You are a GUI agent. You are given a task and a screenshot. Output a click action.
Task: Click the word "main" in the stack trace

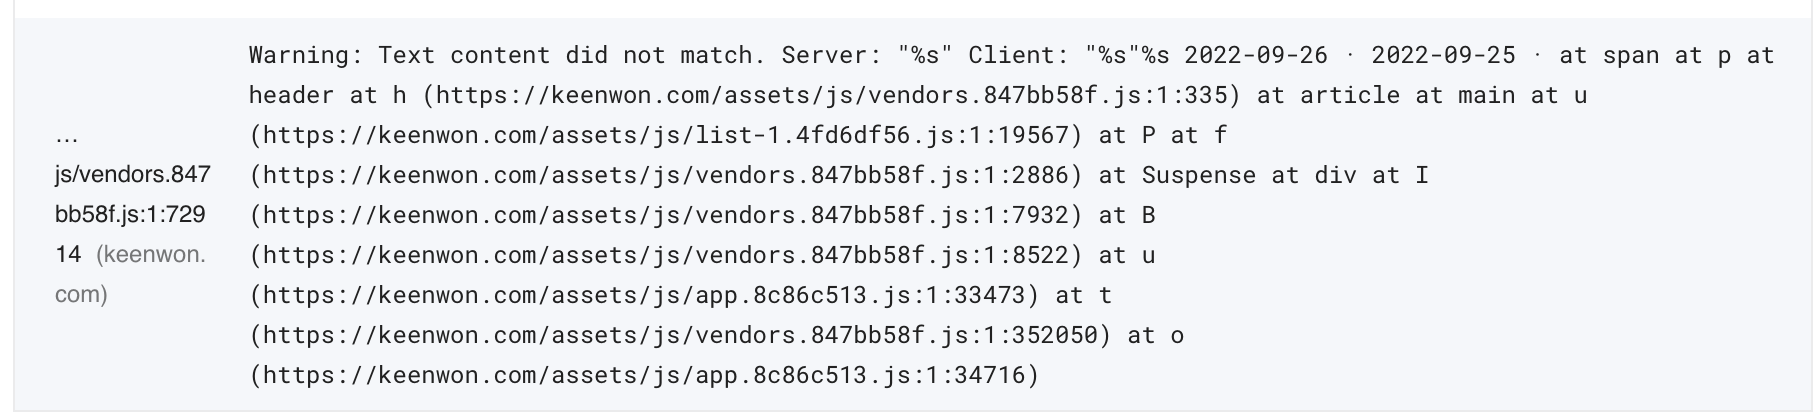tap(1486, 95)
